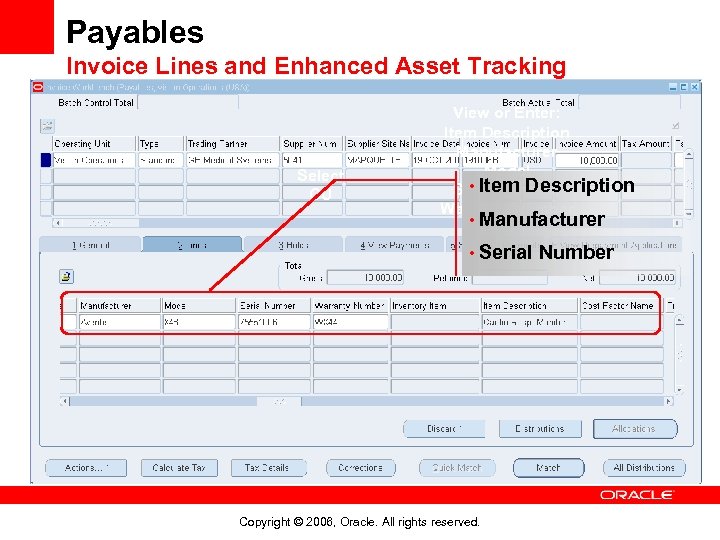
Task: Close the invoice workbench window
Action: (x=695, y=87)
